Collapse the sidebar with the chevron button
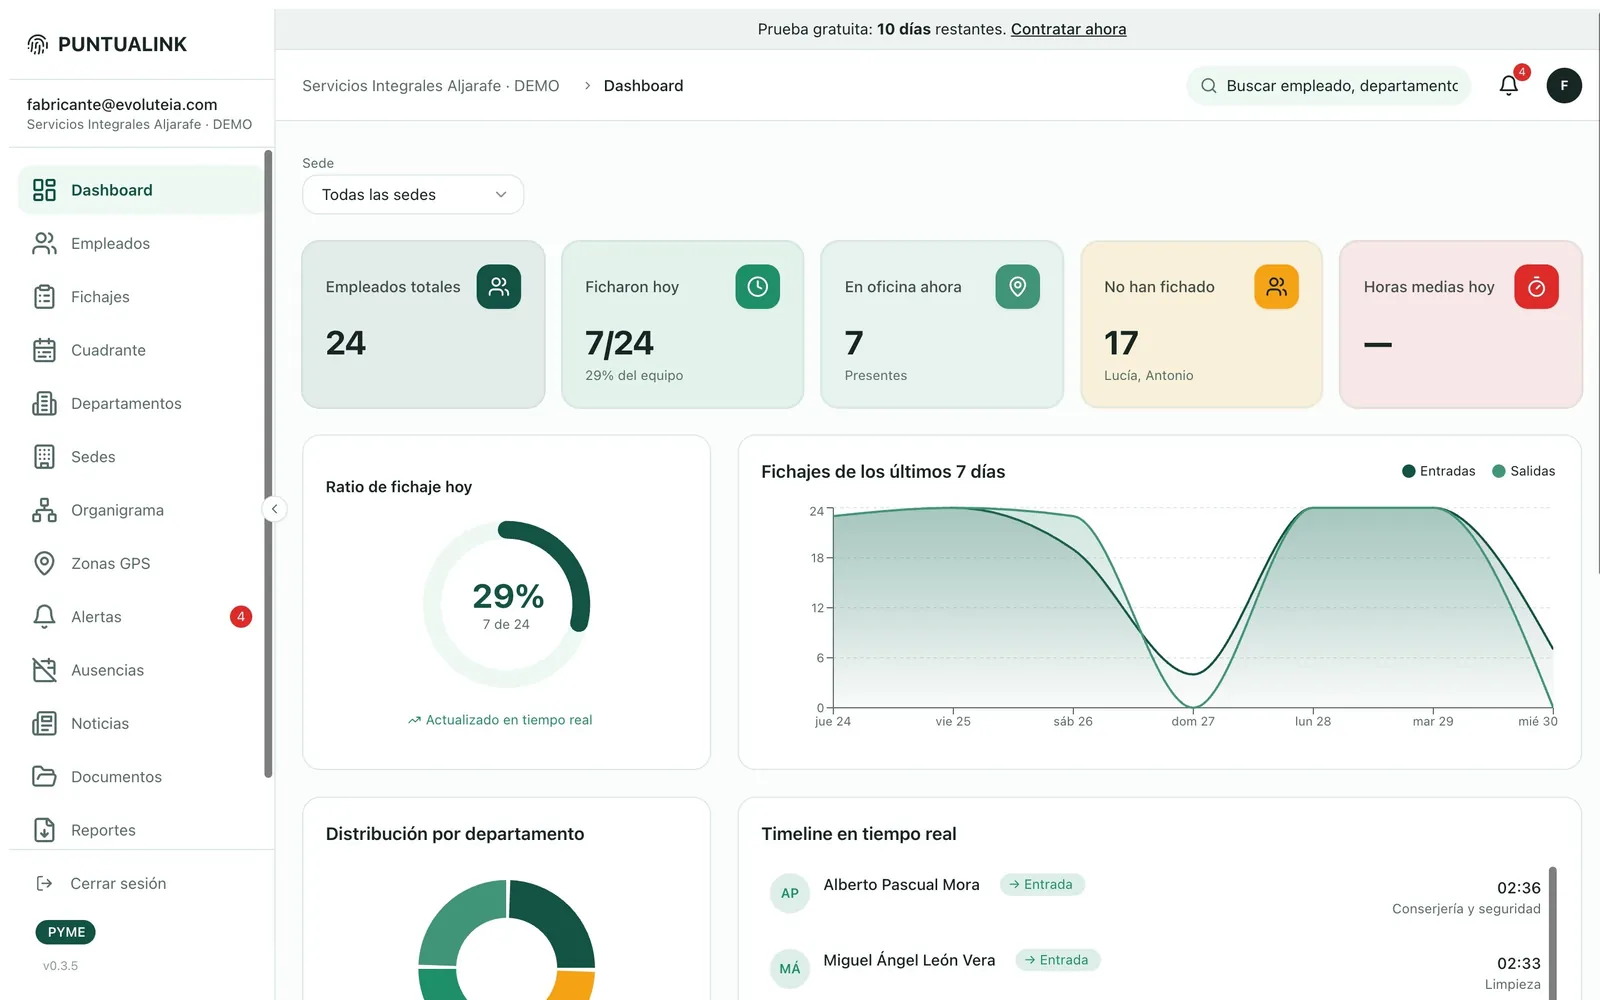 [274, 509]
